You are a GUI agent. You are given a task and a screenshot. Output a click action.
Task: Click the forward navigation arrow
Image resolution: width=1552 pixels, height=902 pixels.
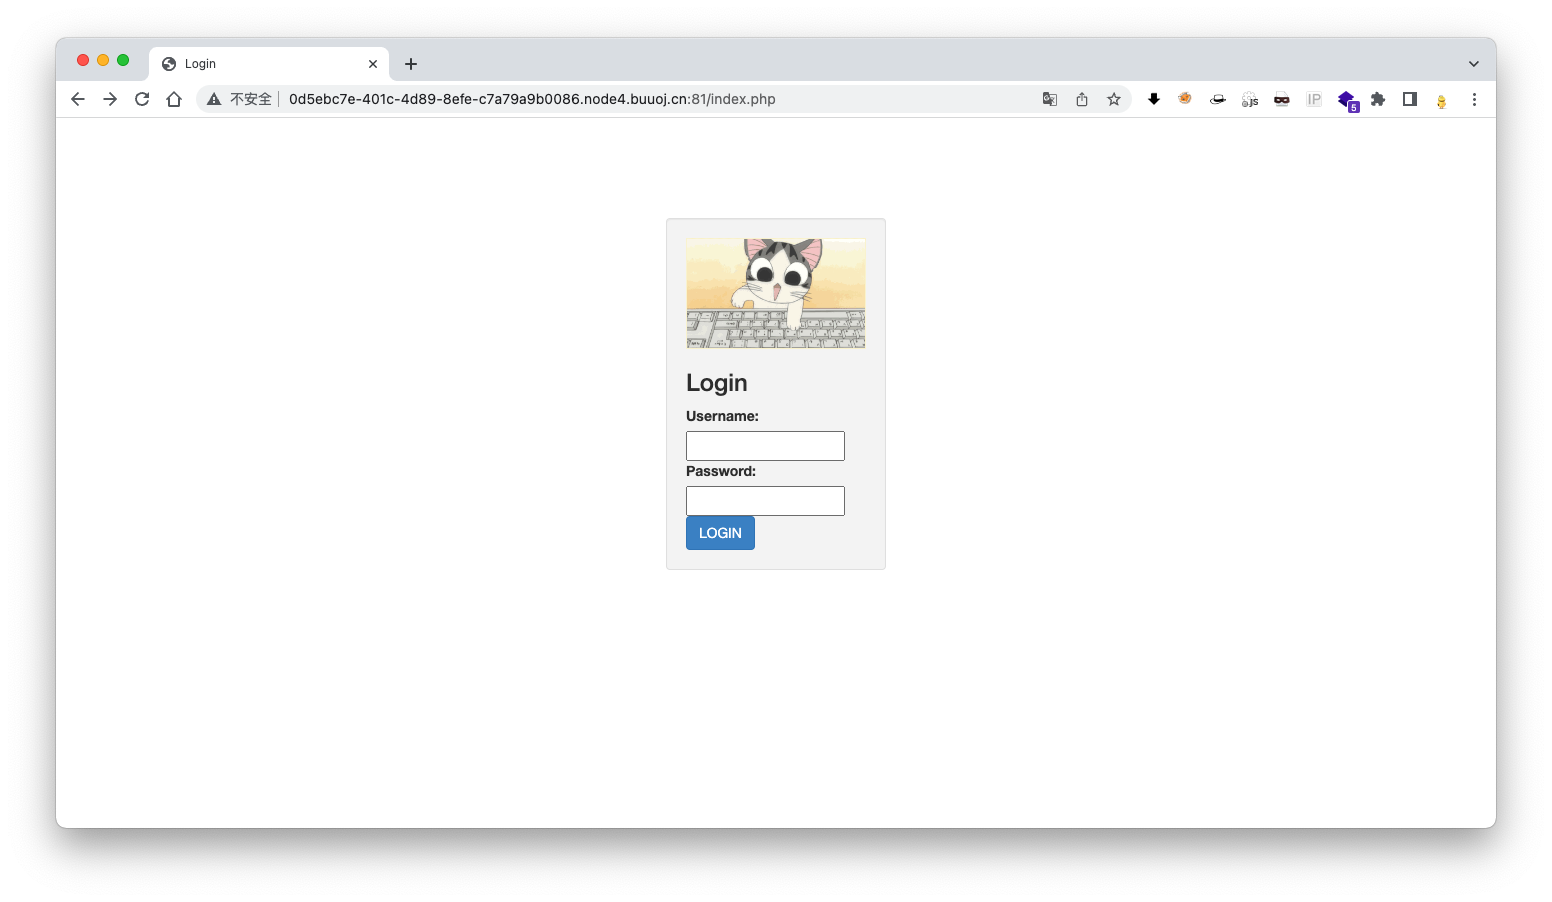110,99
